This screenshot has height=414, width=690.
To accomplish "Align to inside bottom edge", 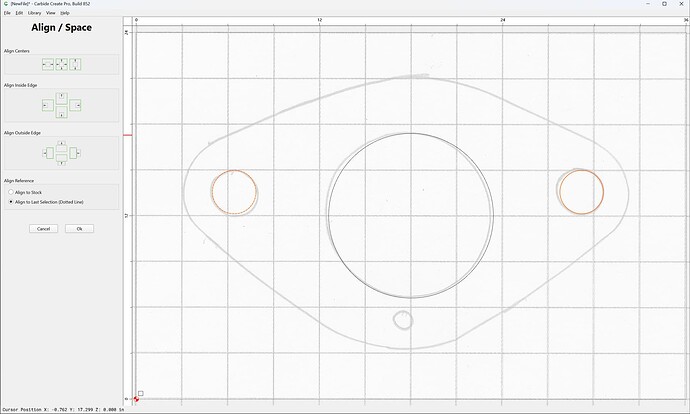I will point(62,112).
